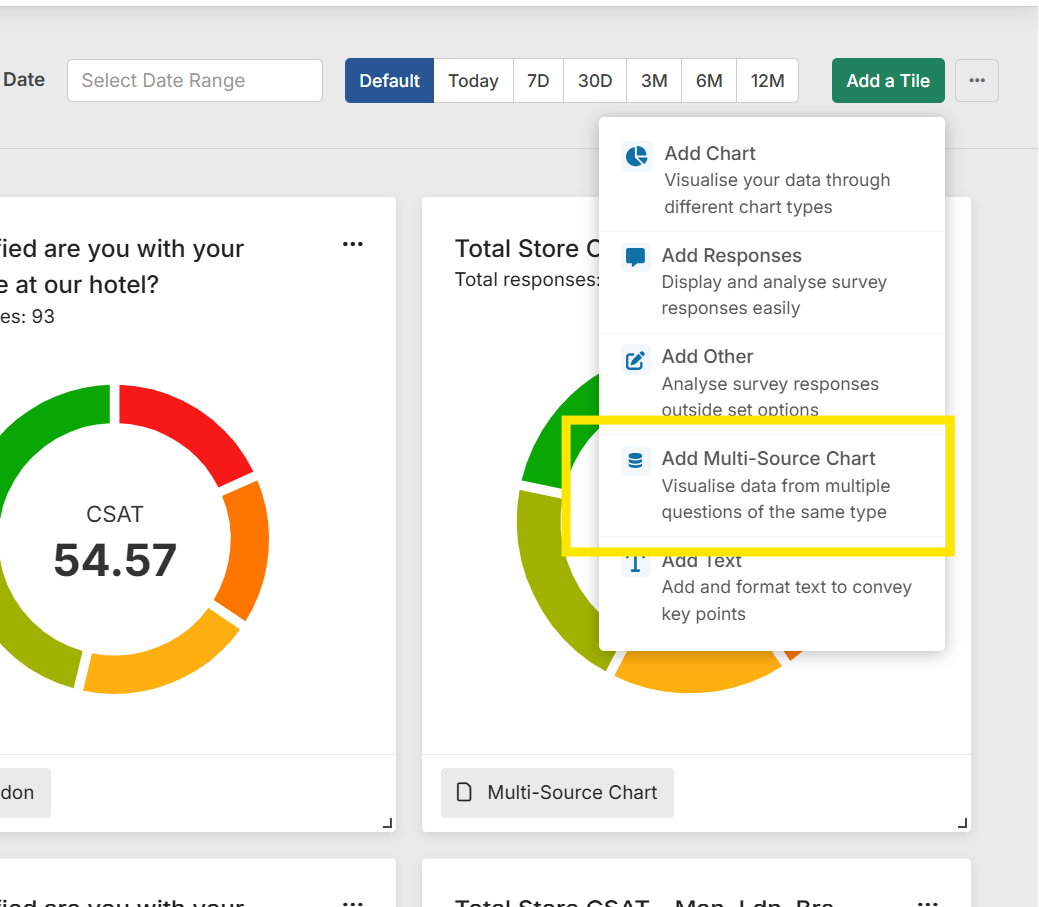Click the Add Multi-Source Chart database icon

coord(635,461)
